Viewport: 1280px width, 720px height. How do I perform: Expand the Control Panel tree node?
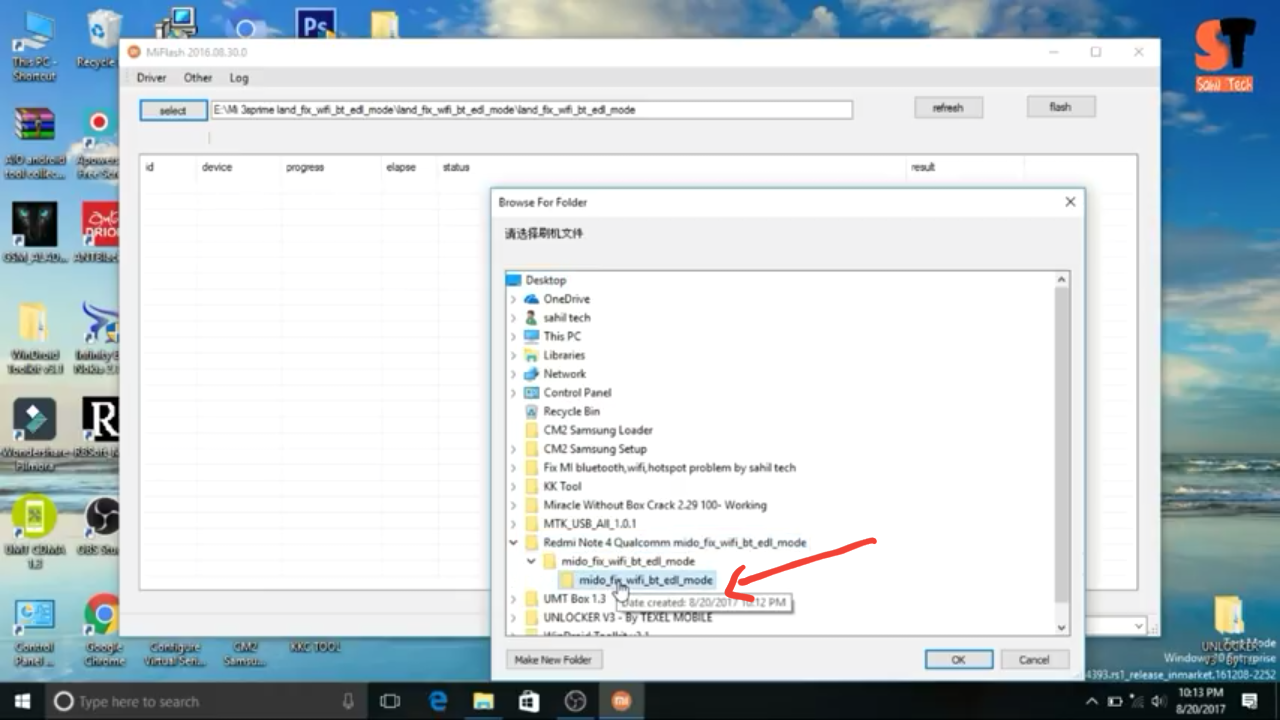tap(514, 393)
